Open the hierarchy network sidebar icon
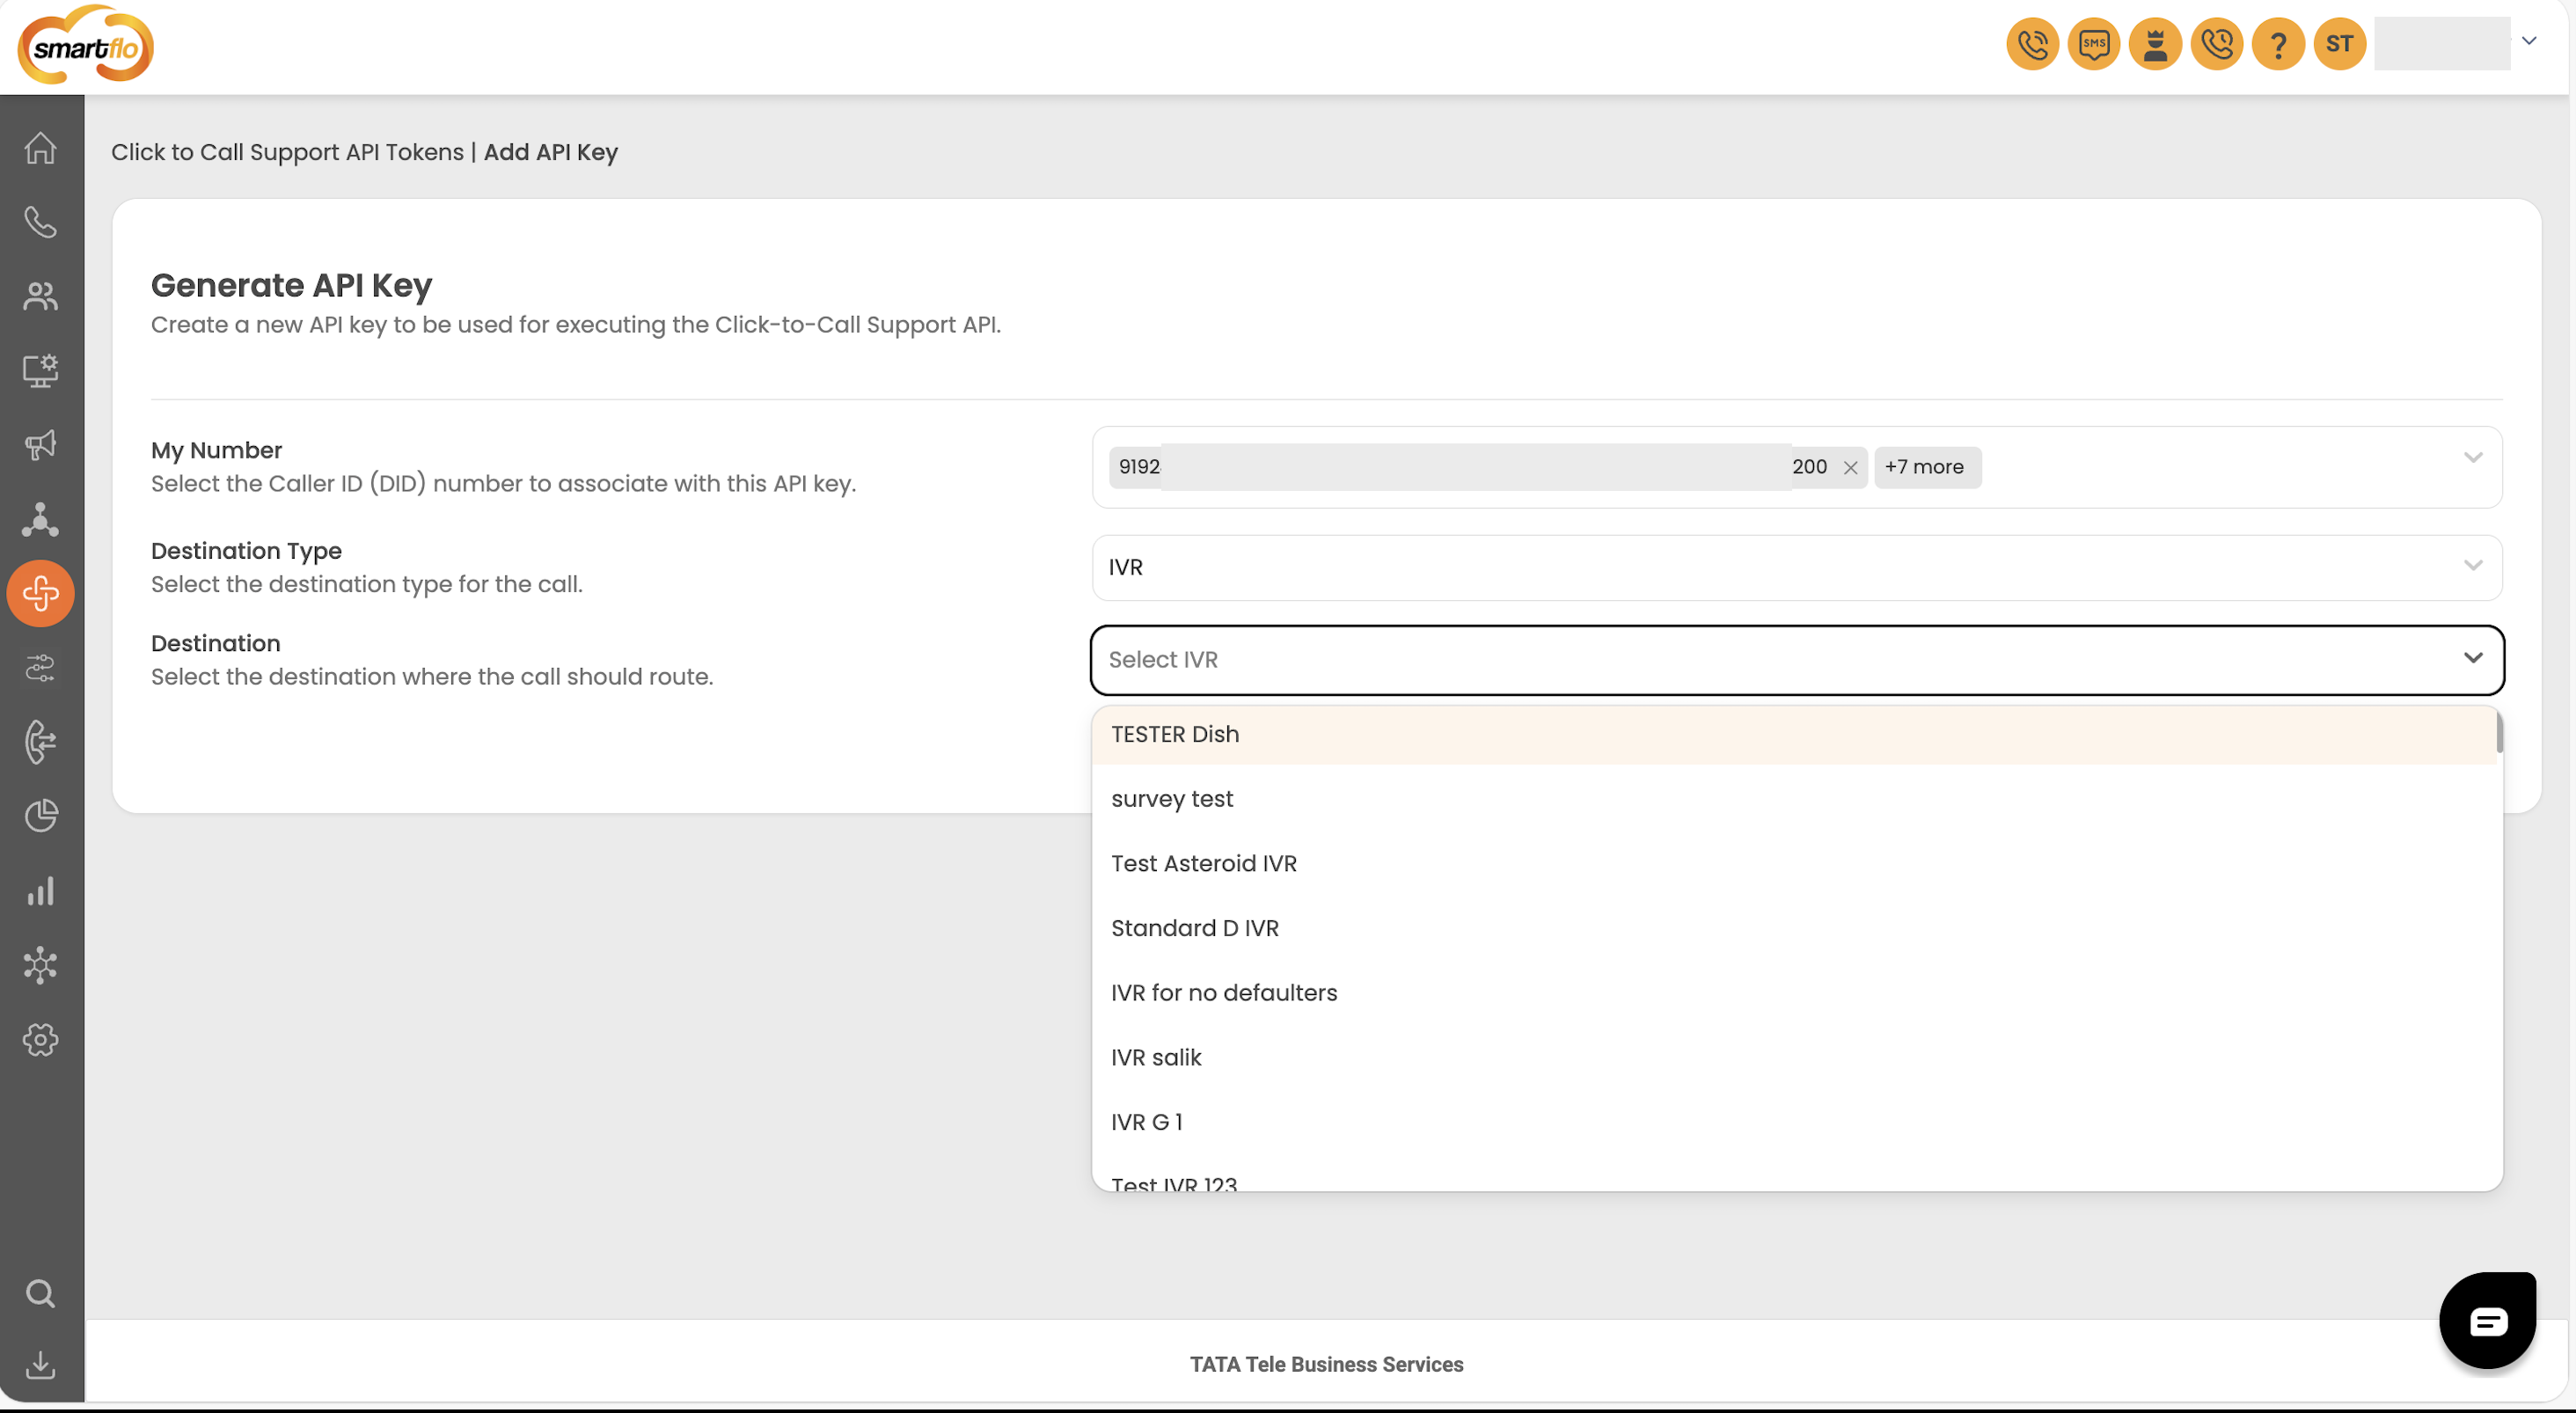Viewport: 2576px width, 1413px height. click(x=41, y=519)
